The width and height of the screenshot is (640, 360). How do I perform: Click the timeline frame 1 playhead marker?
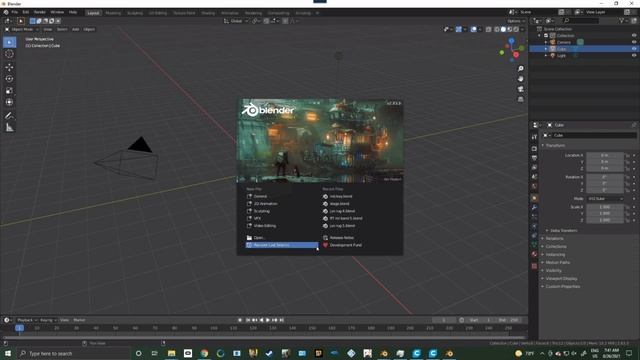pos(19,328)
